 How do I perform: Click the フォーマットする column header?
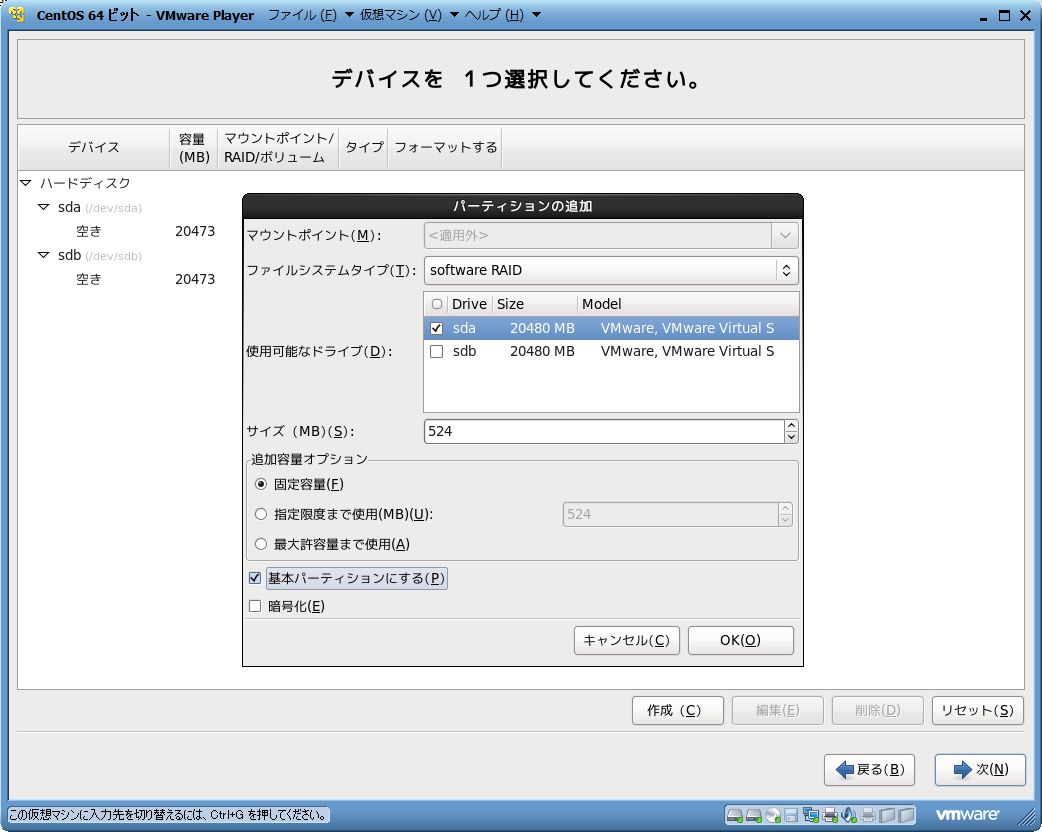[445, 148]
